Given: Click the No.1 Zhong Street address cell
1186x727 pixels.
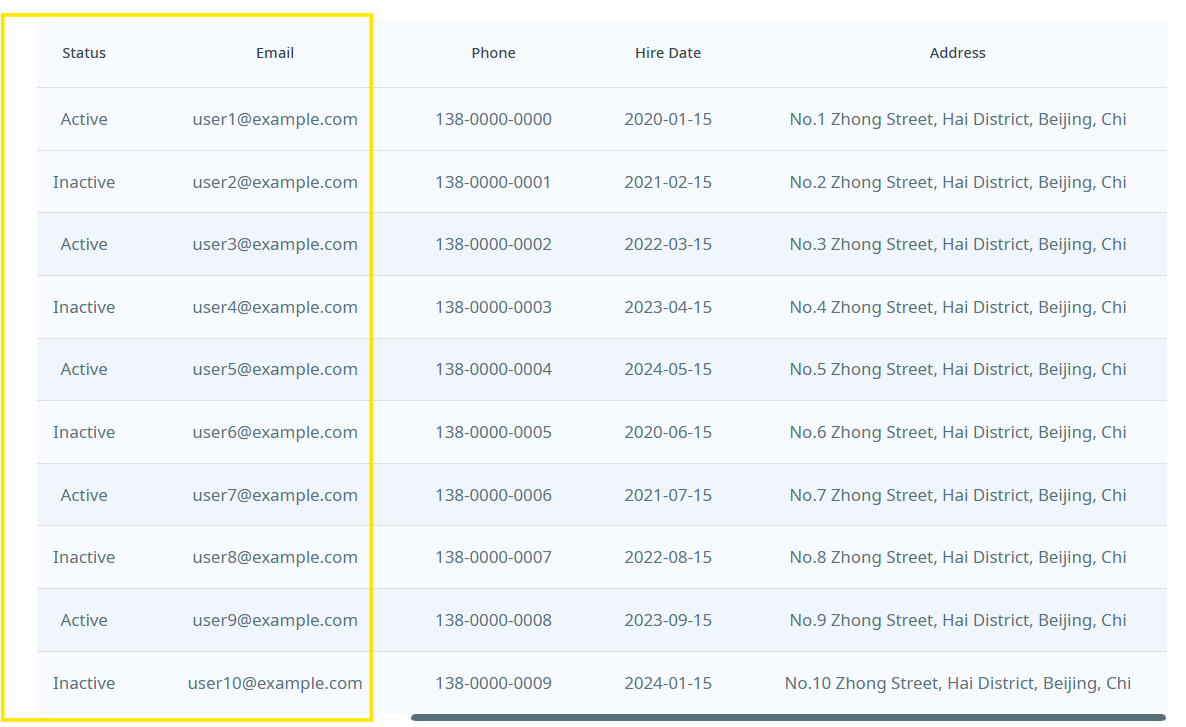Looking at the screenshot, I should [x=958, y=120].
